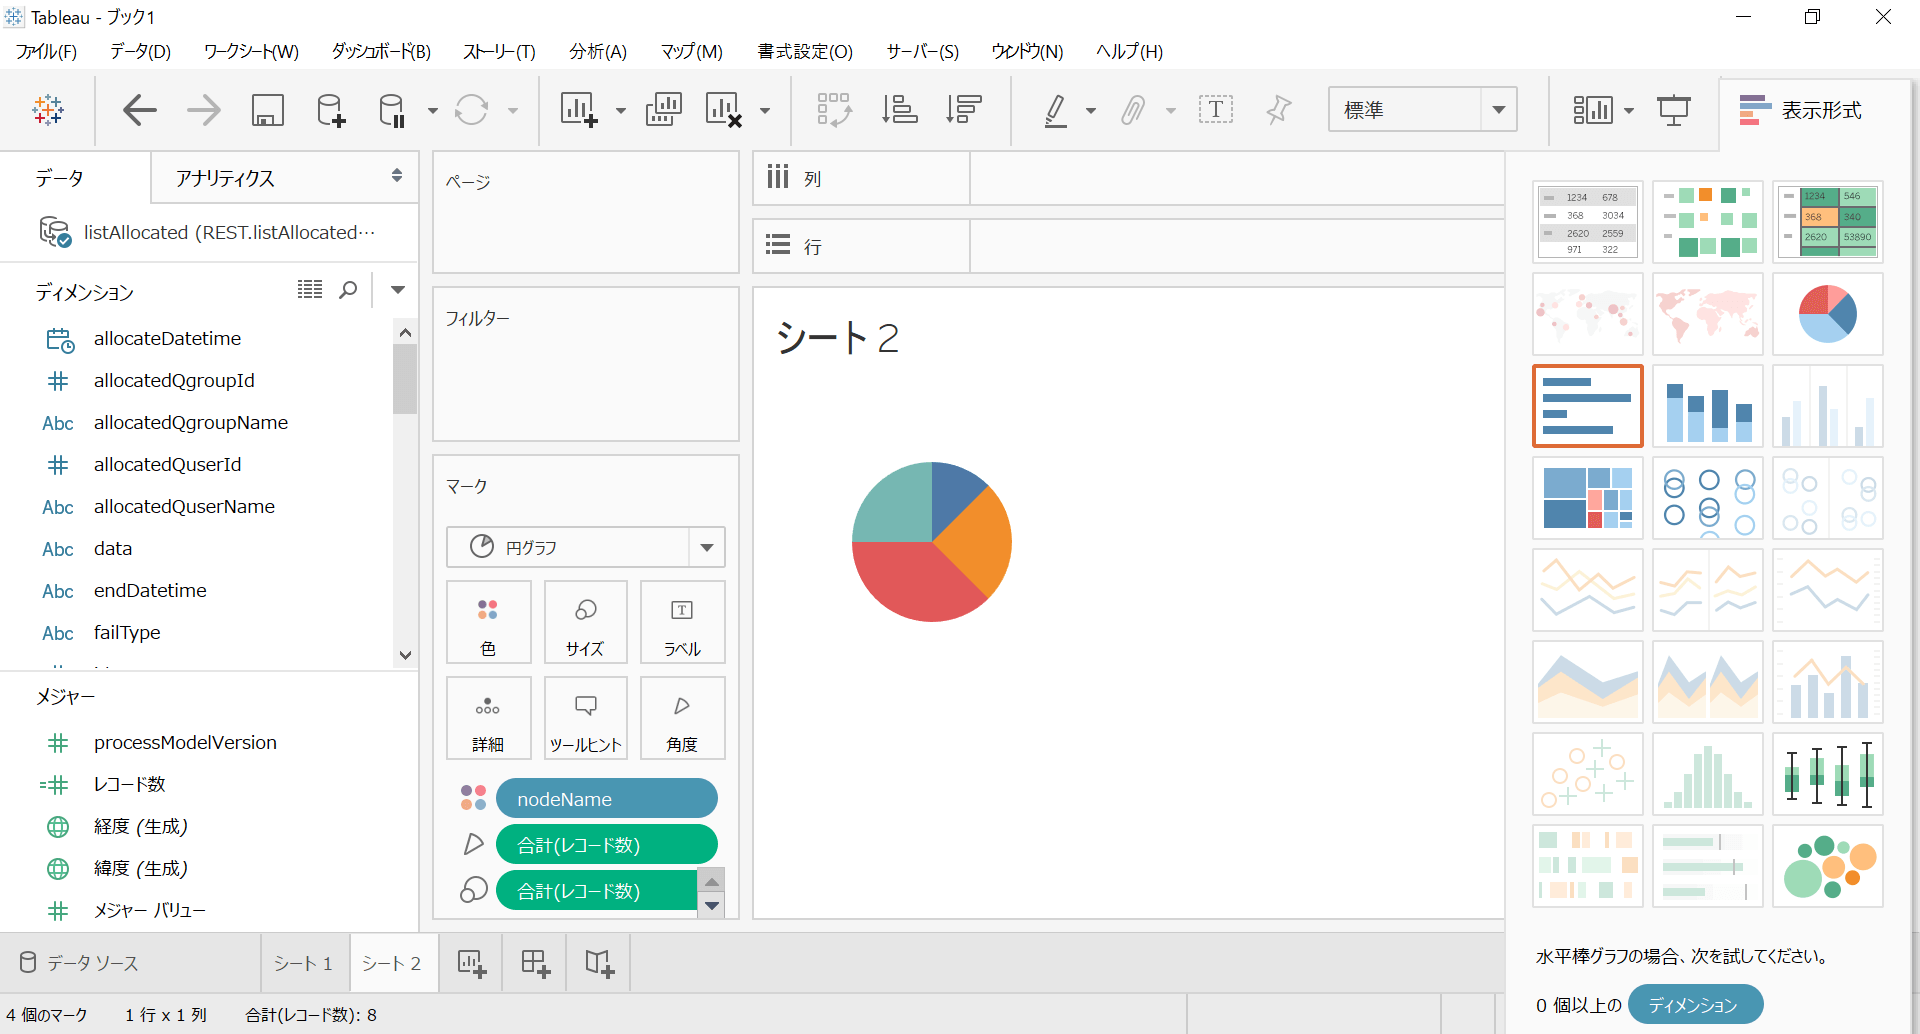The height and width of the screenshot is (1034, 1920).
Task: Click the search magnifier in the dimensions pane
Action: (348, 290)
